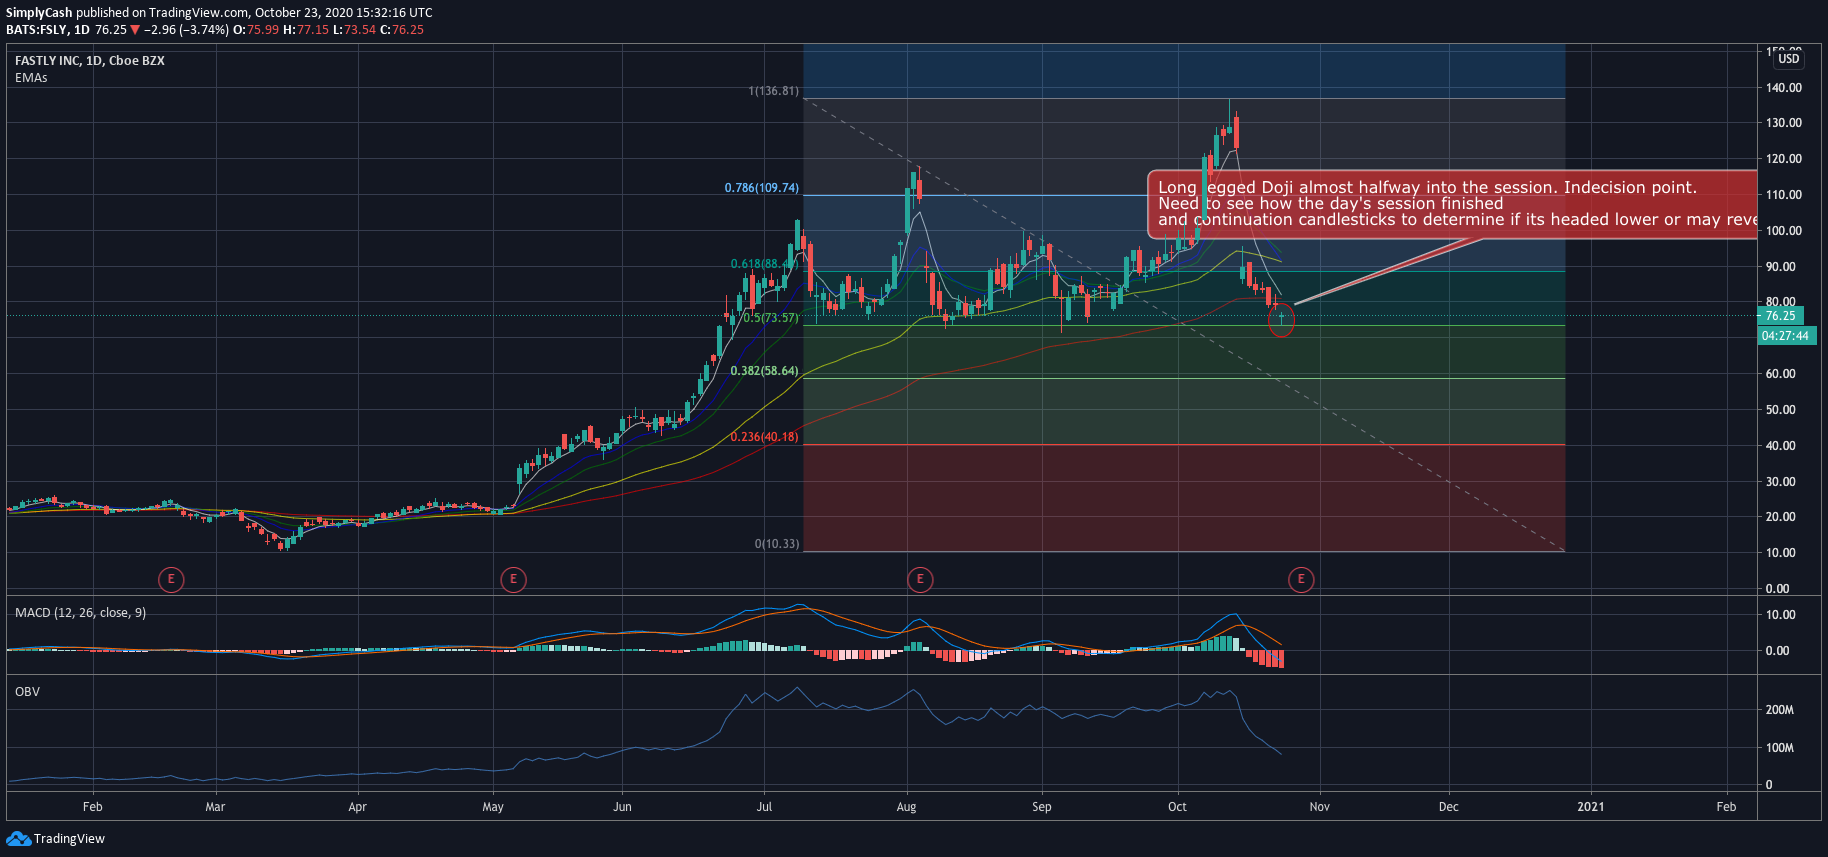Click the Jul label on the time axis
This screenshot has width=1828, height=857.
765,807
